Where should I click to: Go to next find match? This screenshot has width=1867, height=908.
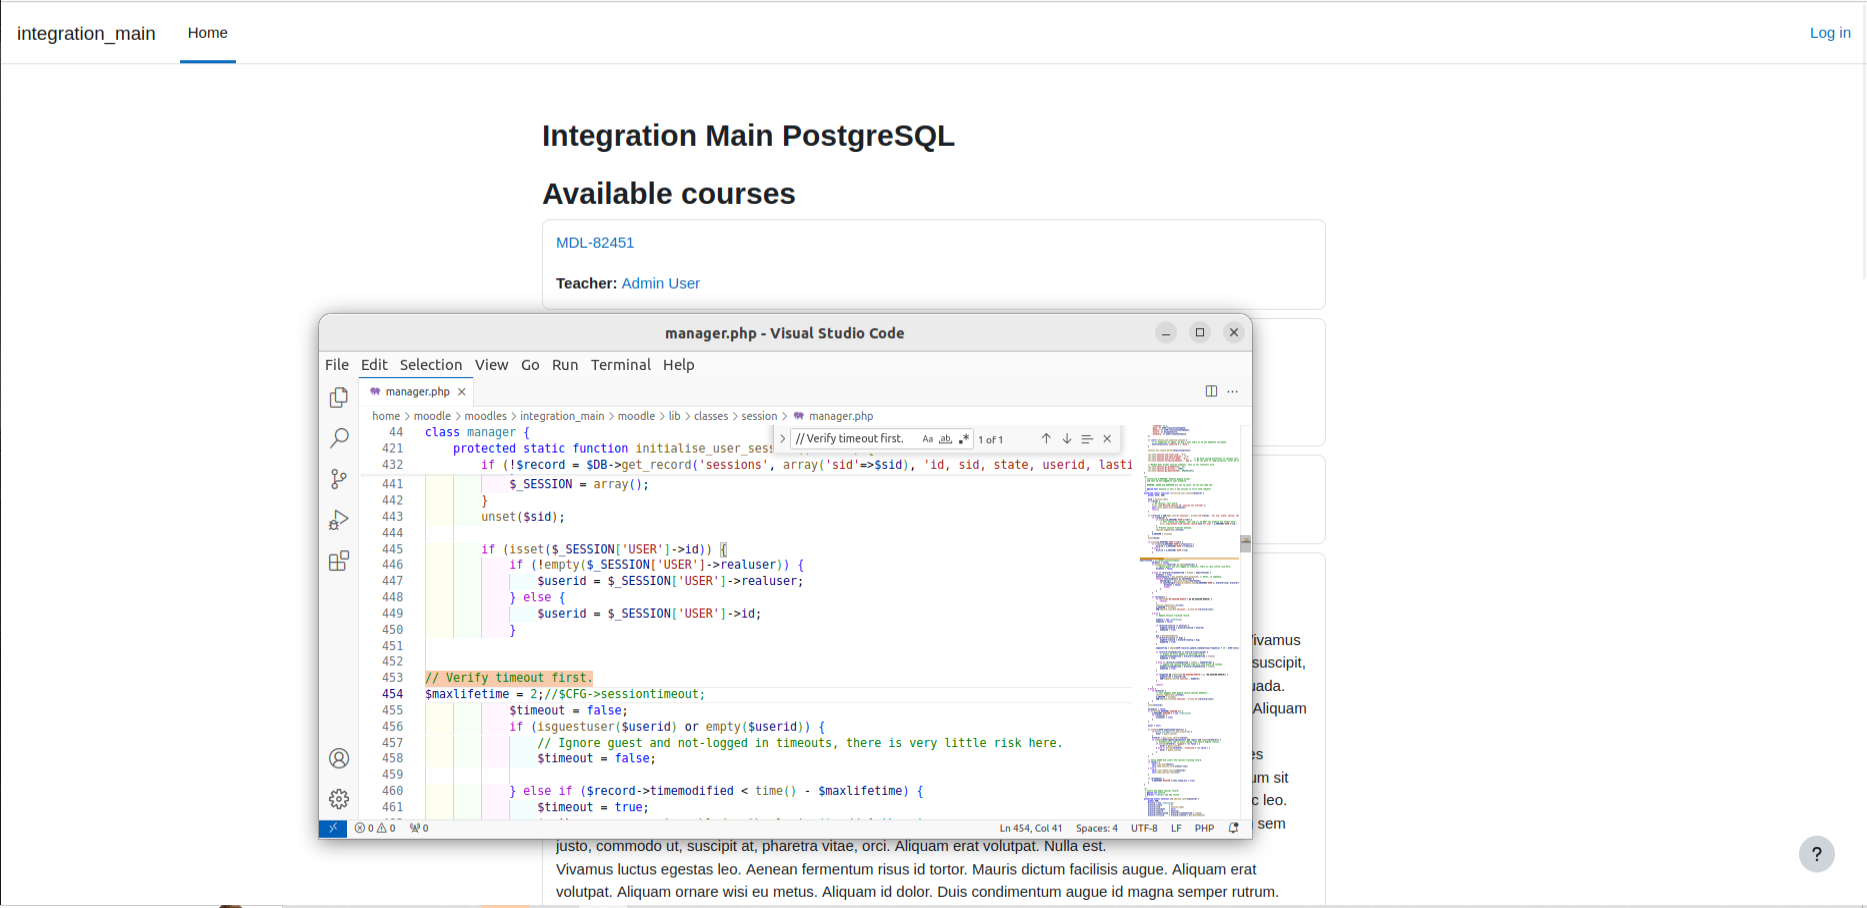[1067, 439]
